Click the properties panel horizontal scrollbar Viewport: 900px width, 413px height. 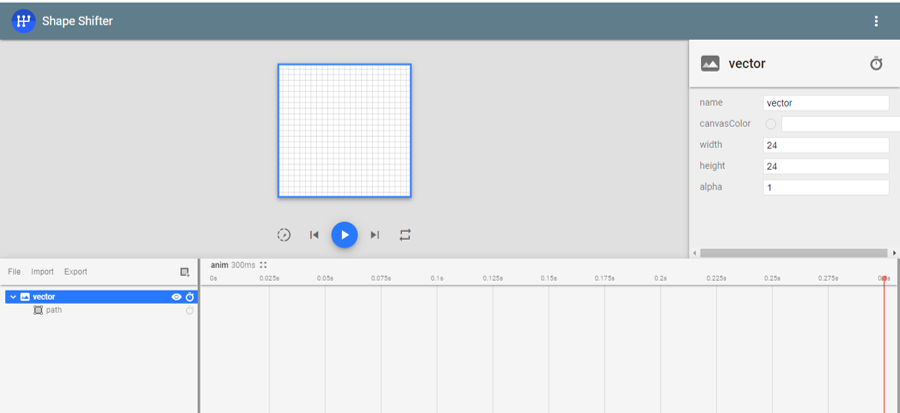click(x=793, y=253)
